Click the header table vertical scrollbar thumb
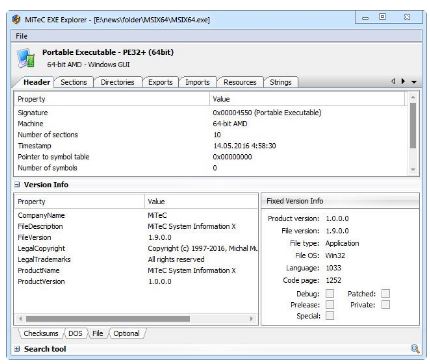Screen dimensions: 430x364 [413, 125]
